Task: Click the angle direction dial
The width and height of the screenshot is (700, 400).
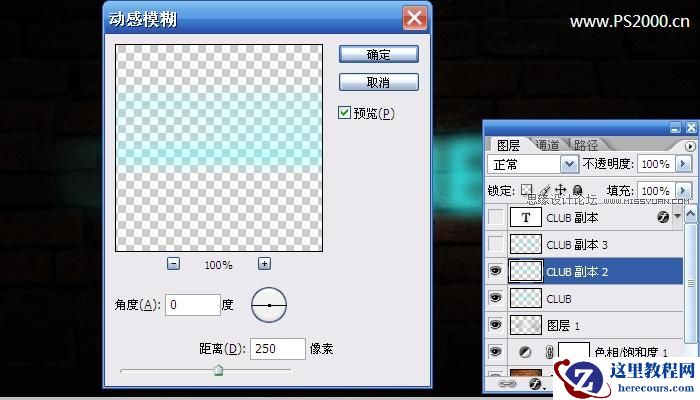Action: [x=269, y=305]
